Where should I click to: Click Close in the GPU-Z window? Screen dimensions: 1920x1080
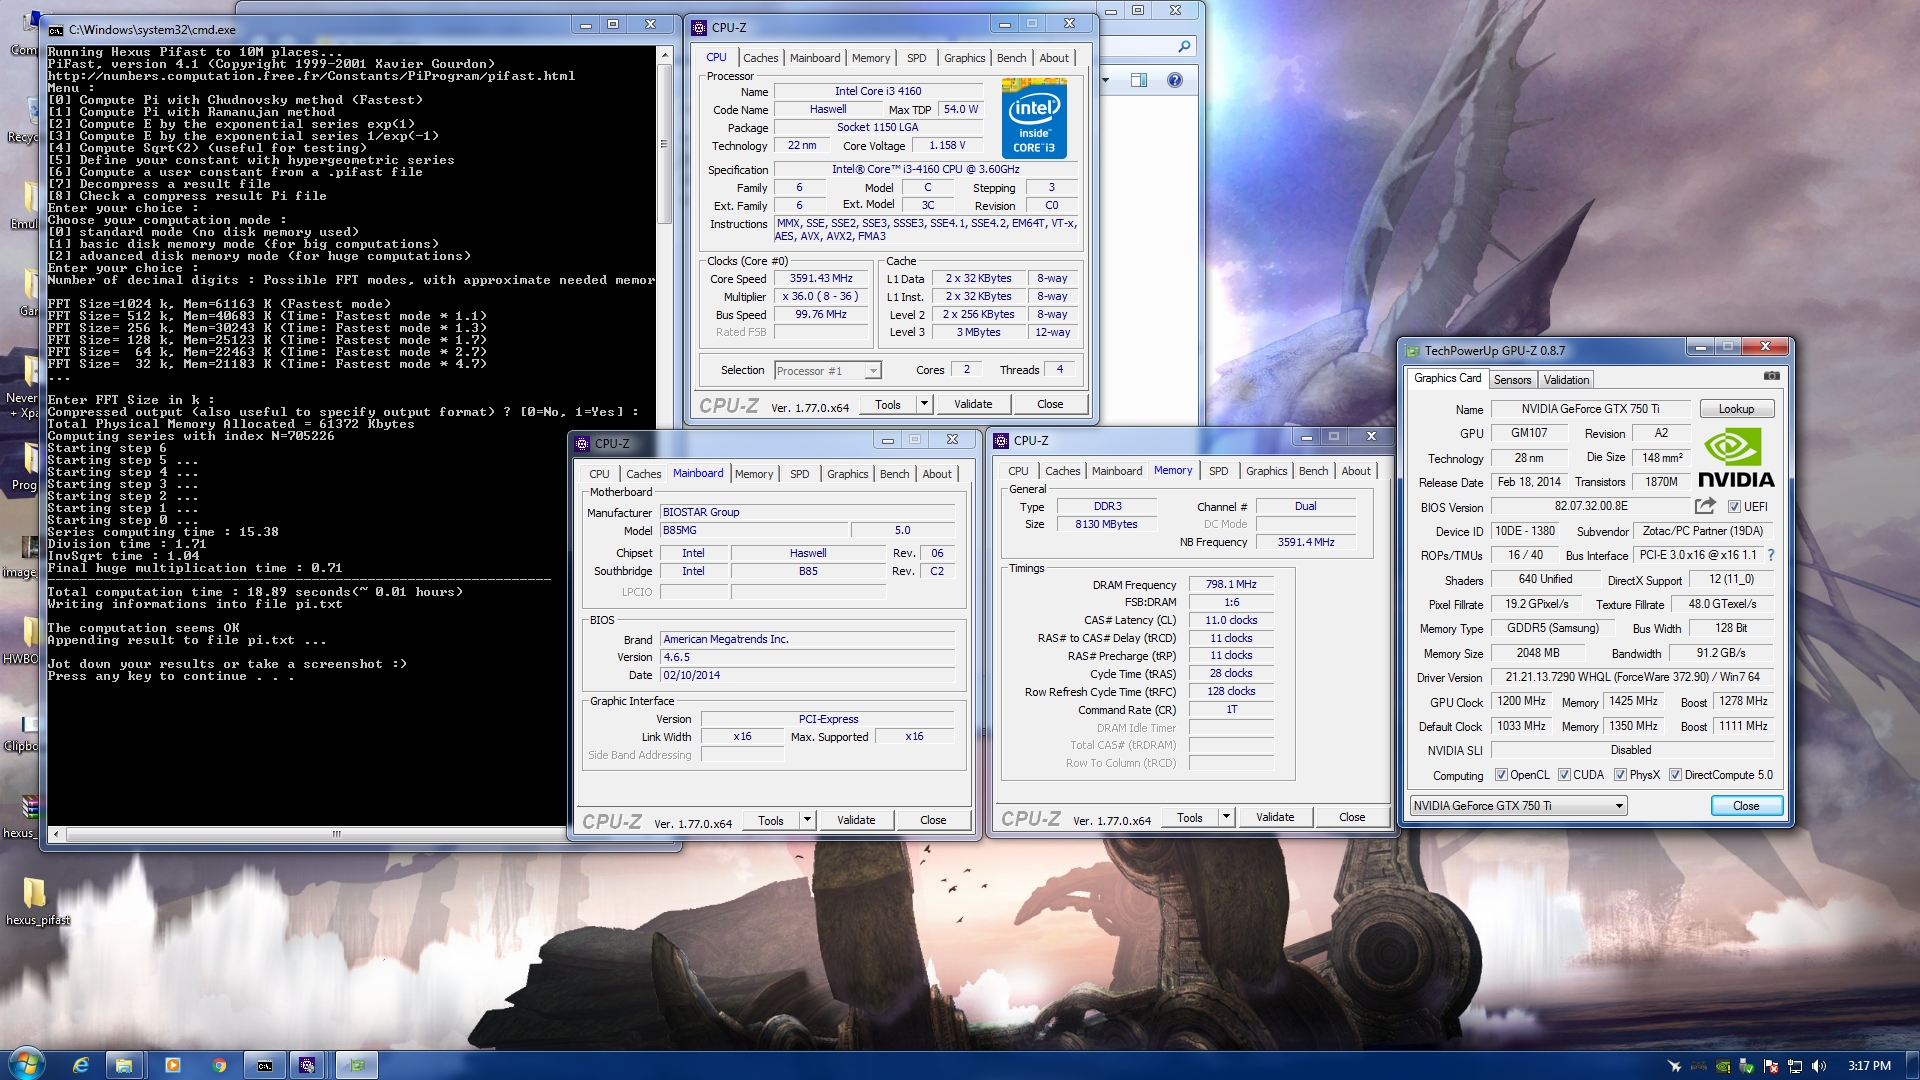coord(1745,805)
